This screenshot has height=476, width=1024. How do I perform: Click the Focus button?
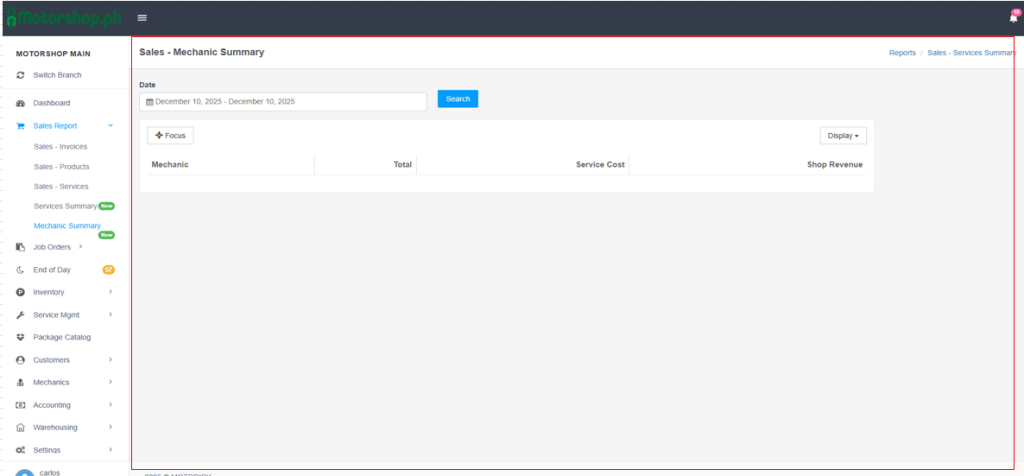[170, 135]
